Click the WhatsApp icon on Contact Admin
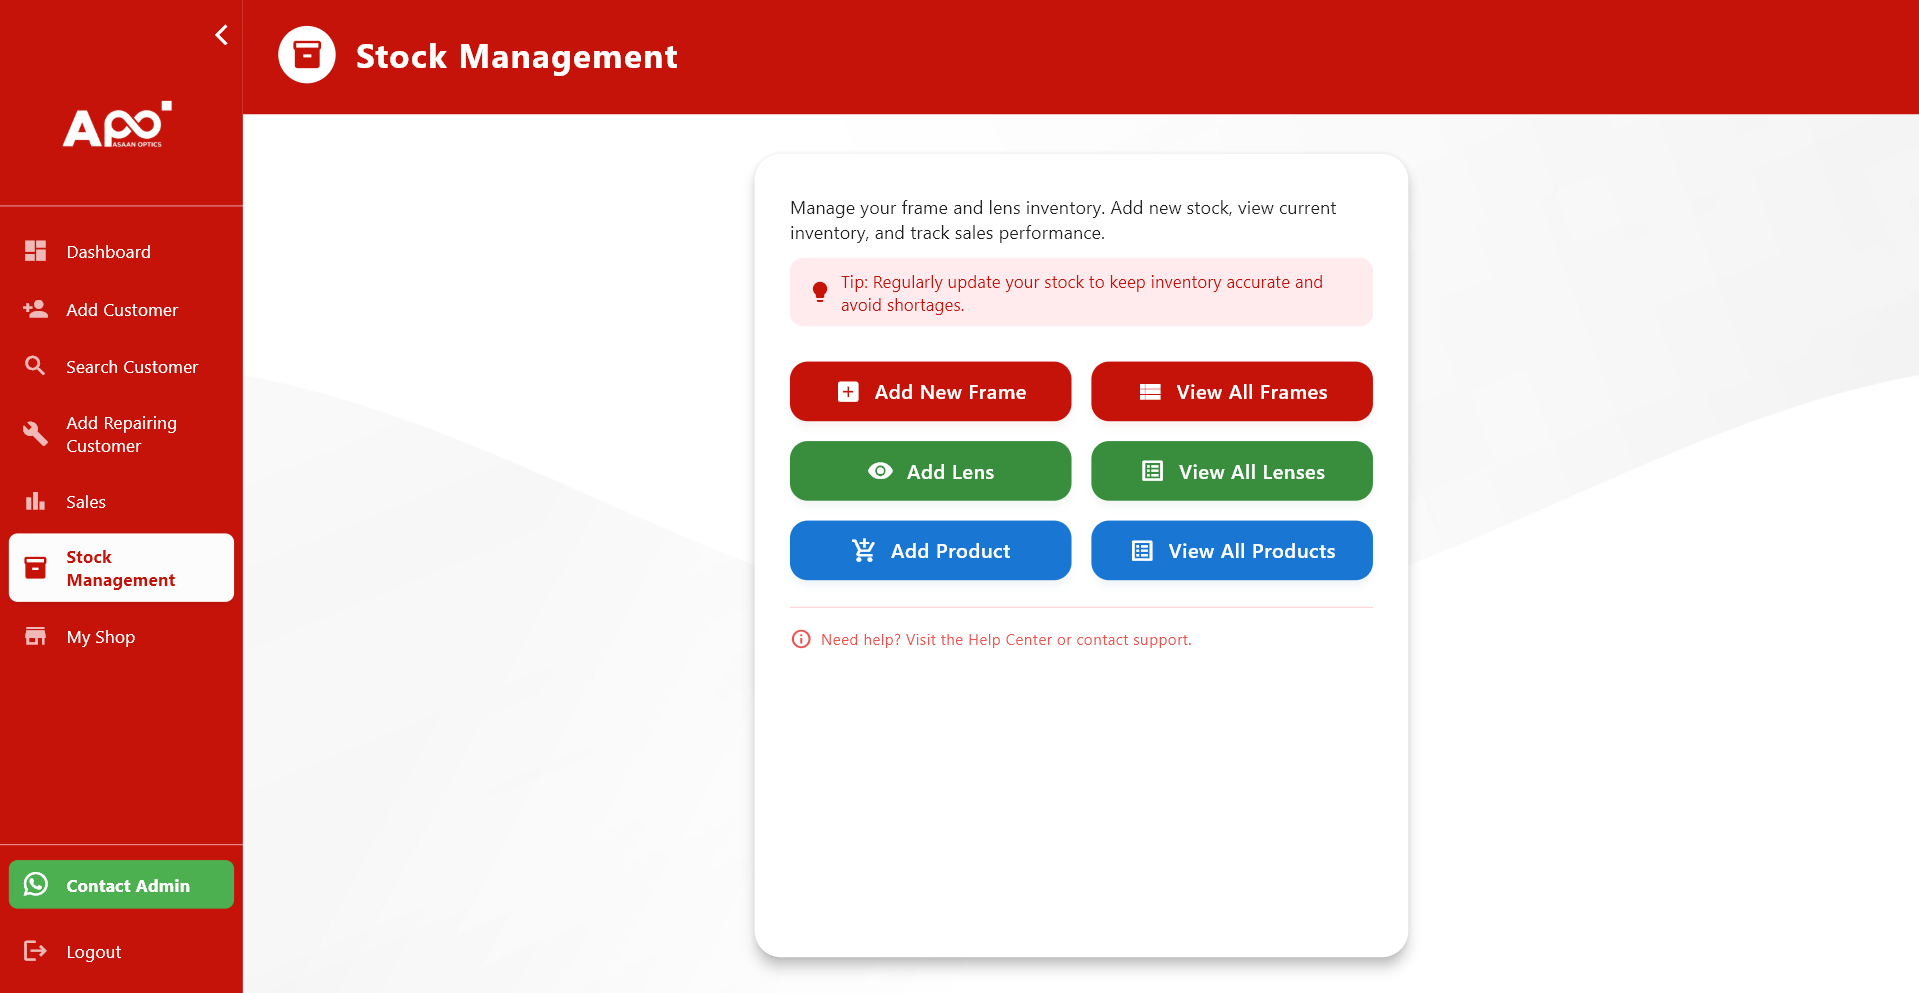This screenshot has height=993, width=1919. (x=37, y=884)
